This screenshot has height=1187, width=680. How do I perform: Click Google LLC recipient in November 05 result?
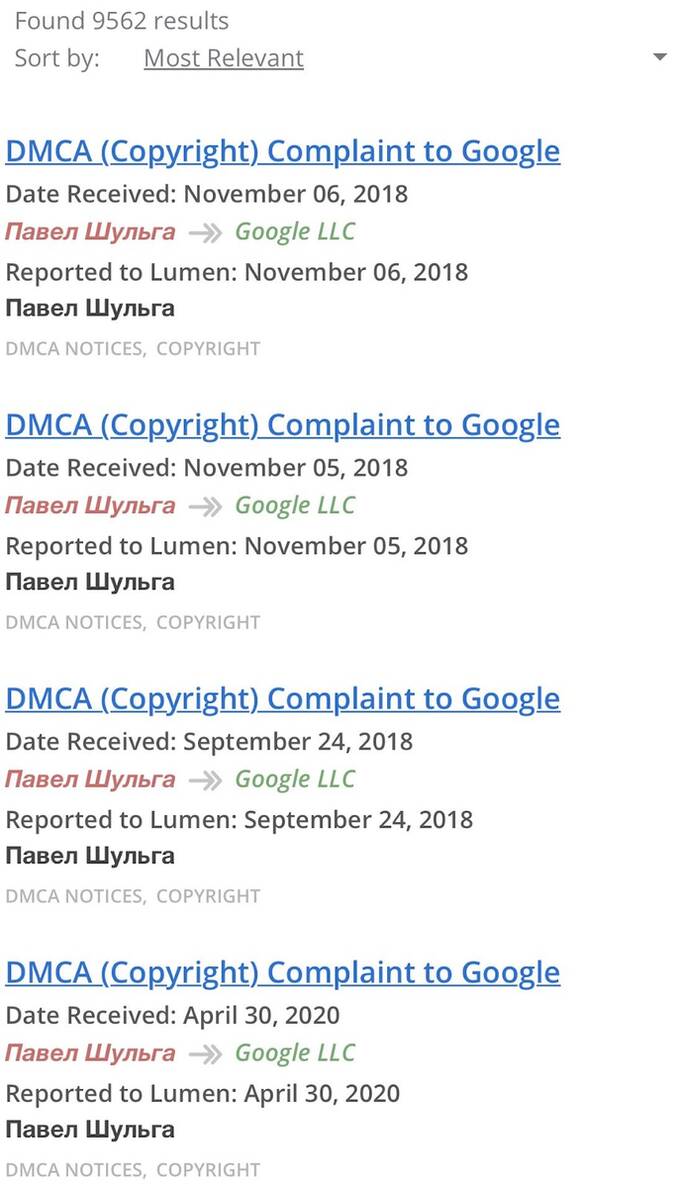click(295, 506)
